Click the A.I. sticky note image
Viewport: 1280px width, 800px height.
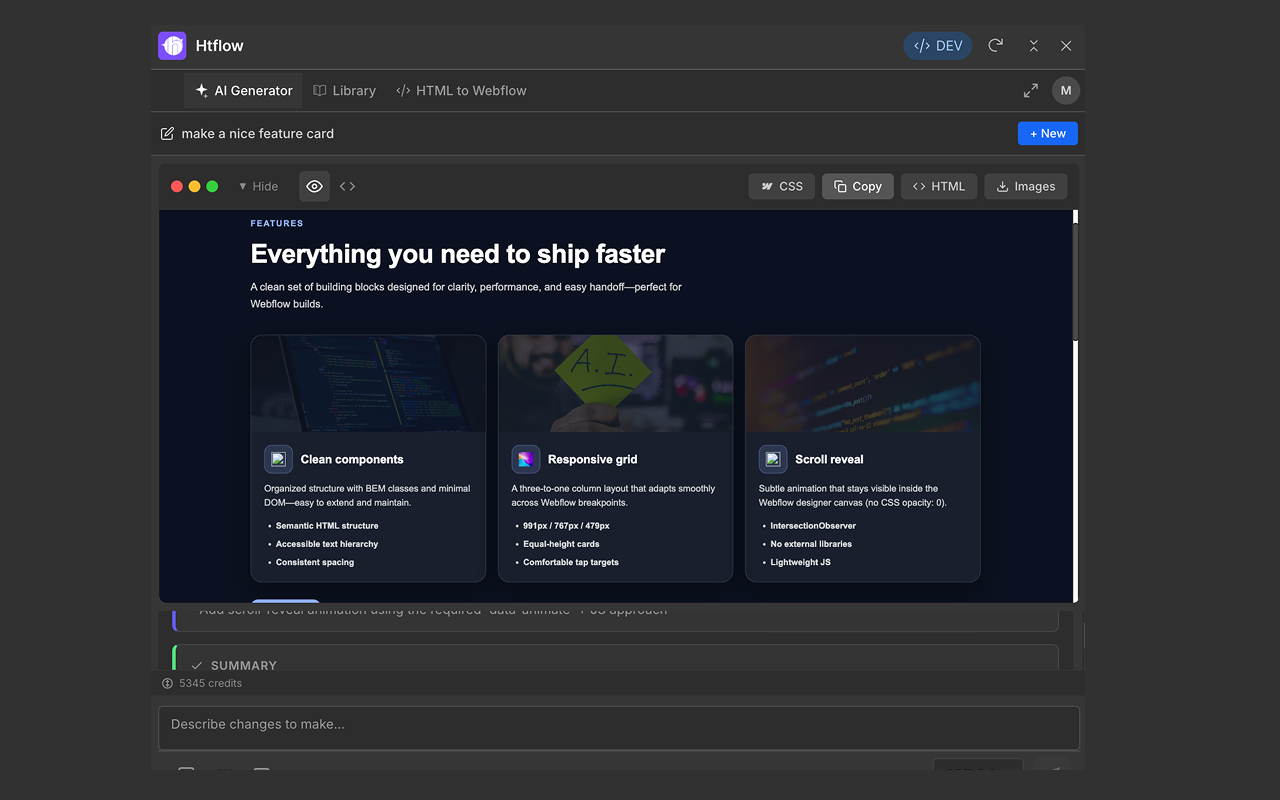point(615,383)
